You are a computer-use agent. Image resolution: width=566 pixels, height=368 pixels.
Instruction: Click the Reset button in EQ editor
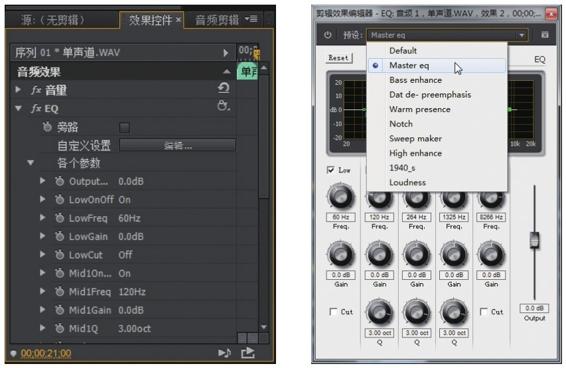click(x=339, y=58)
